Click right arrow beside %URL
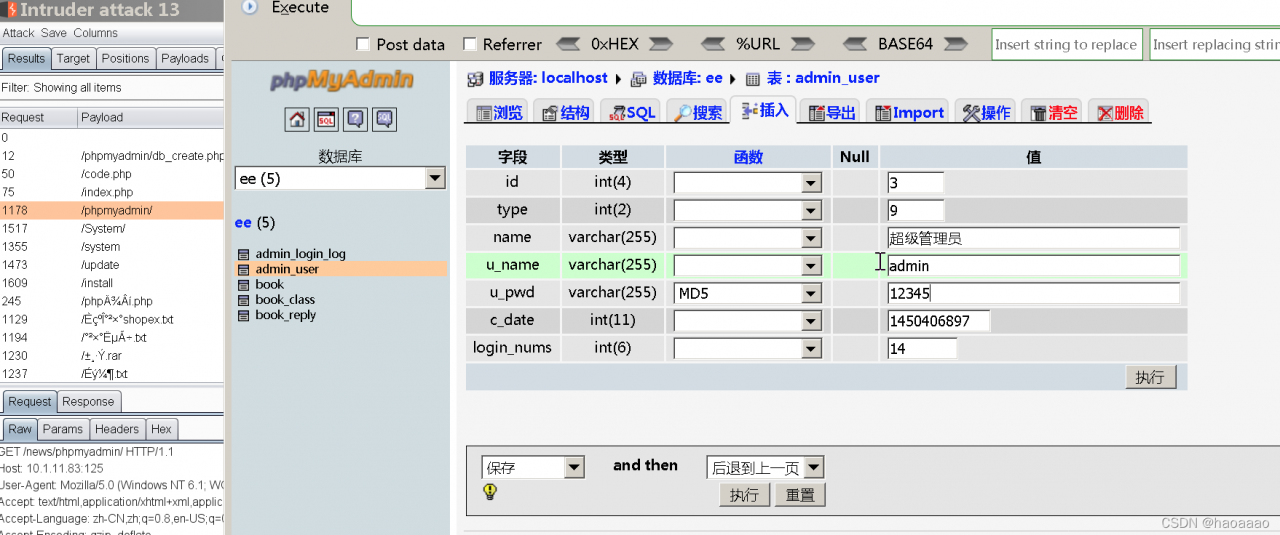Image resolution: width=1280 pixels, height=535 pixels. (801, 44)
